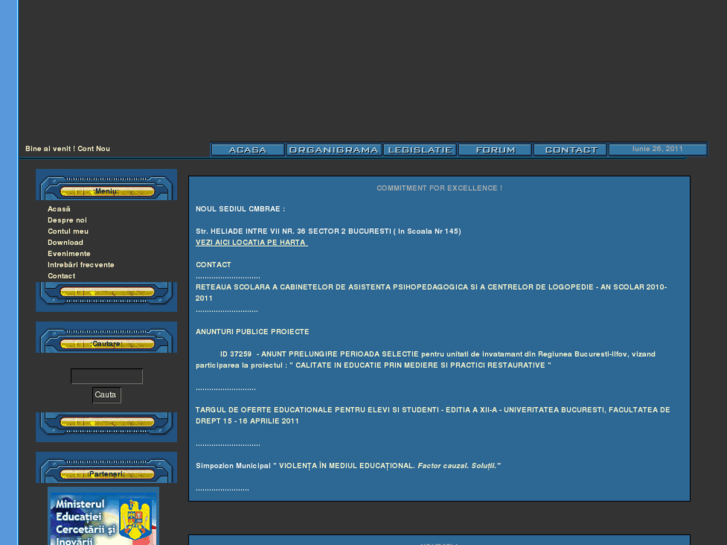Click the 'COMMITMENT FOR EXCELLENCE !' heading
This screenshot has width=727, height=545.
(439, 188)
